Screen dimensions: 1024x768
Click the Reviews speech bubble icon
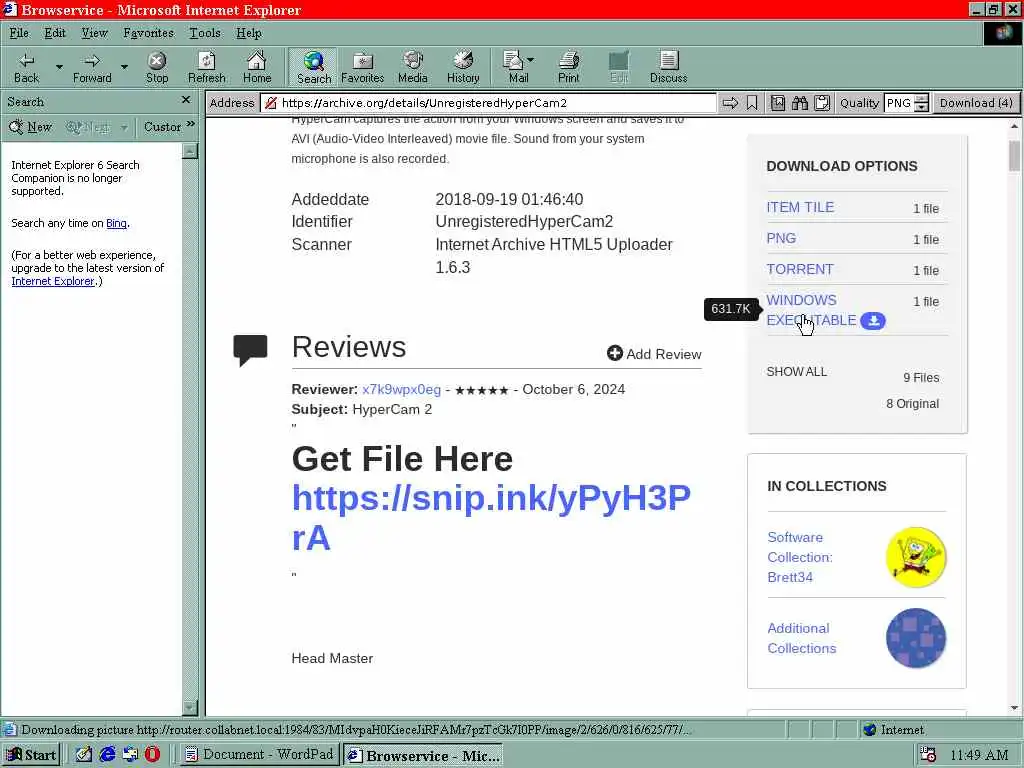[x=250, y=349]
